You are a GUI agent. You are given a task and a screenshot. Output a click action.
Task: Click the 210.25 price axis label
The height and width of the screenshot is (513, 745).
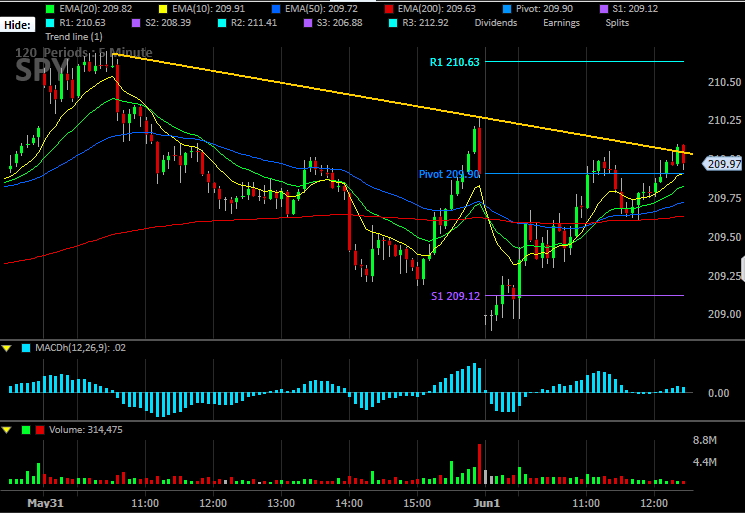tap(724, 121)
